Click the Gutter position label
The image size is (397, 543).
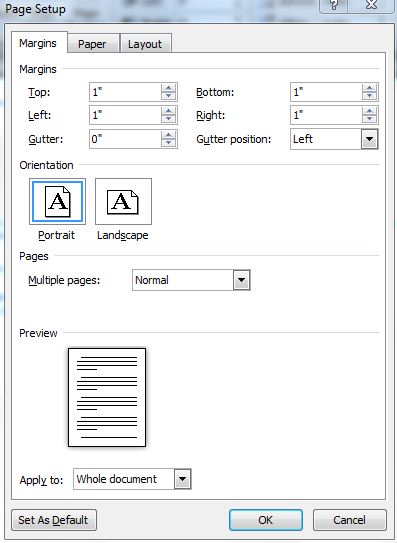[234, 139]
